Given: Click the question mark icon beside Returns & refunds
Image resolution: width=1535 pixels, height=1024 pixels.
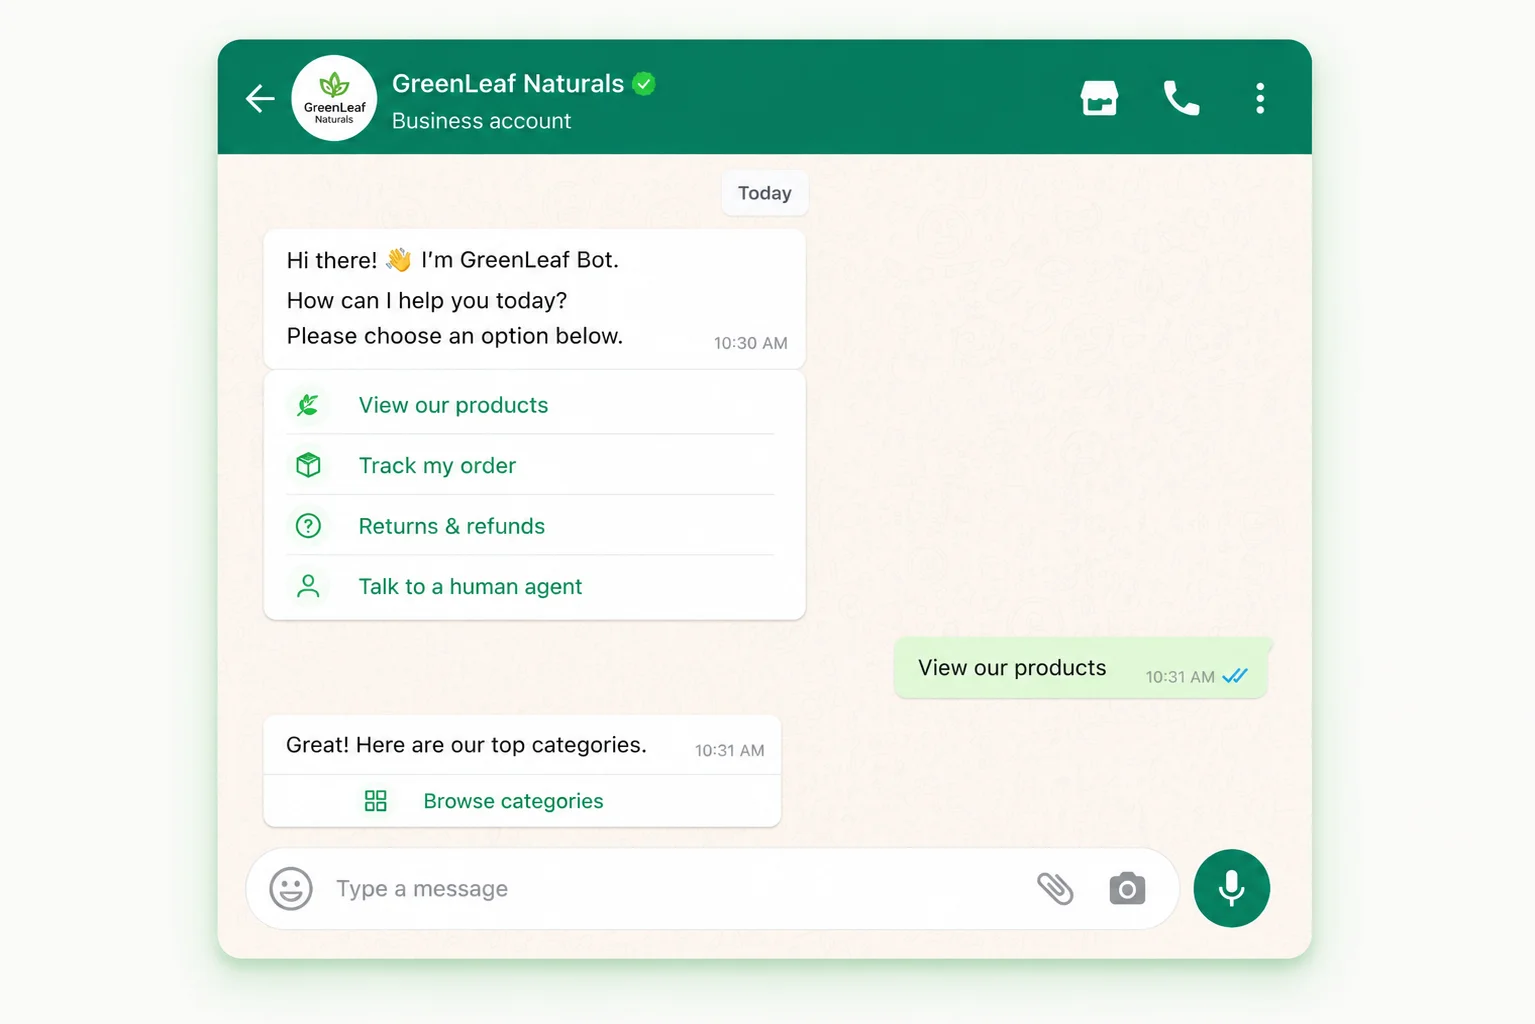Looking at the screenshot, I should pos(308,525).
